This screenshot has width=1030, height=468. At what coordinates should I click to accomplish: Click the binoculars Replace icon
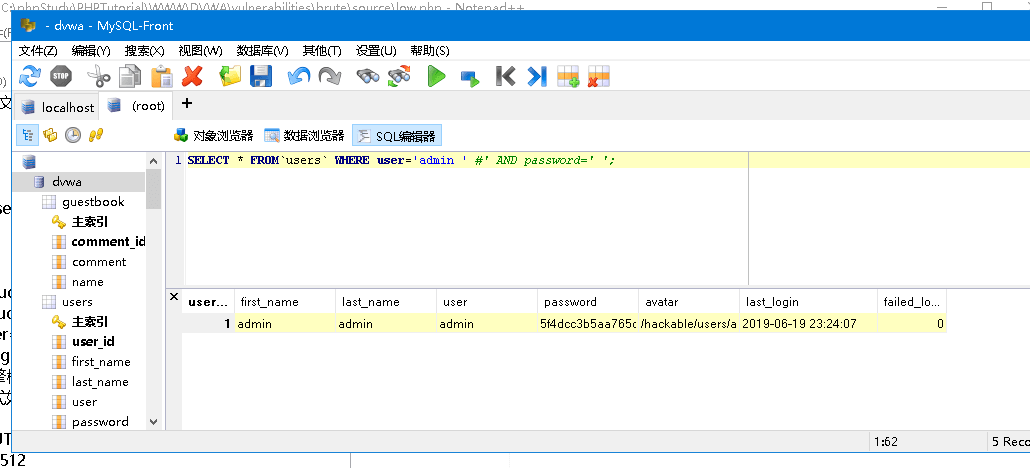pyautogui.click(x=399, y=76)
